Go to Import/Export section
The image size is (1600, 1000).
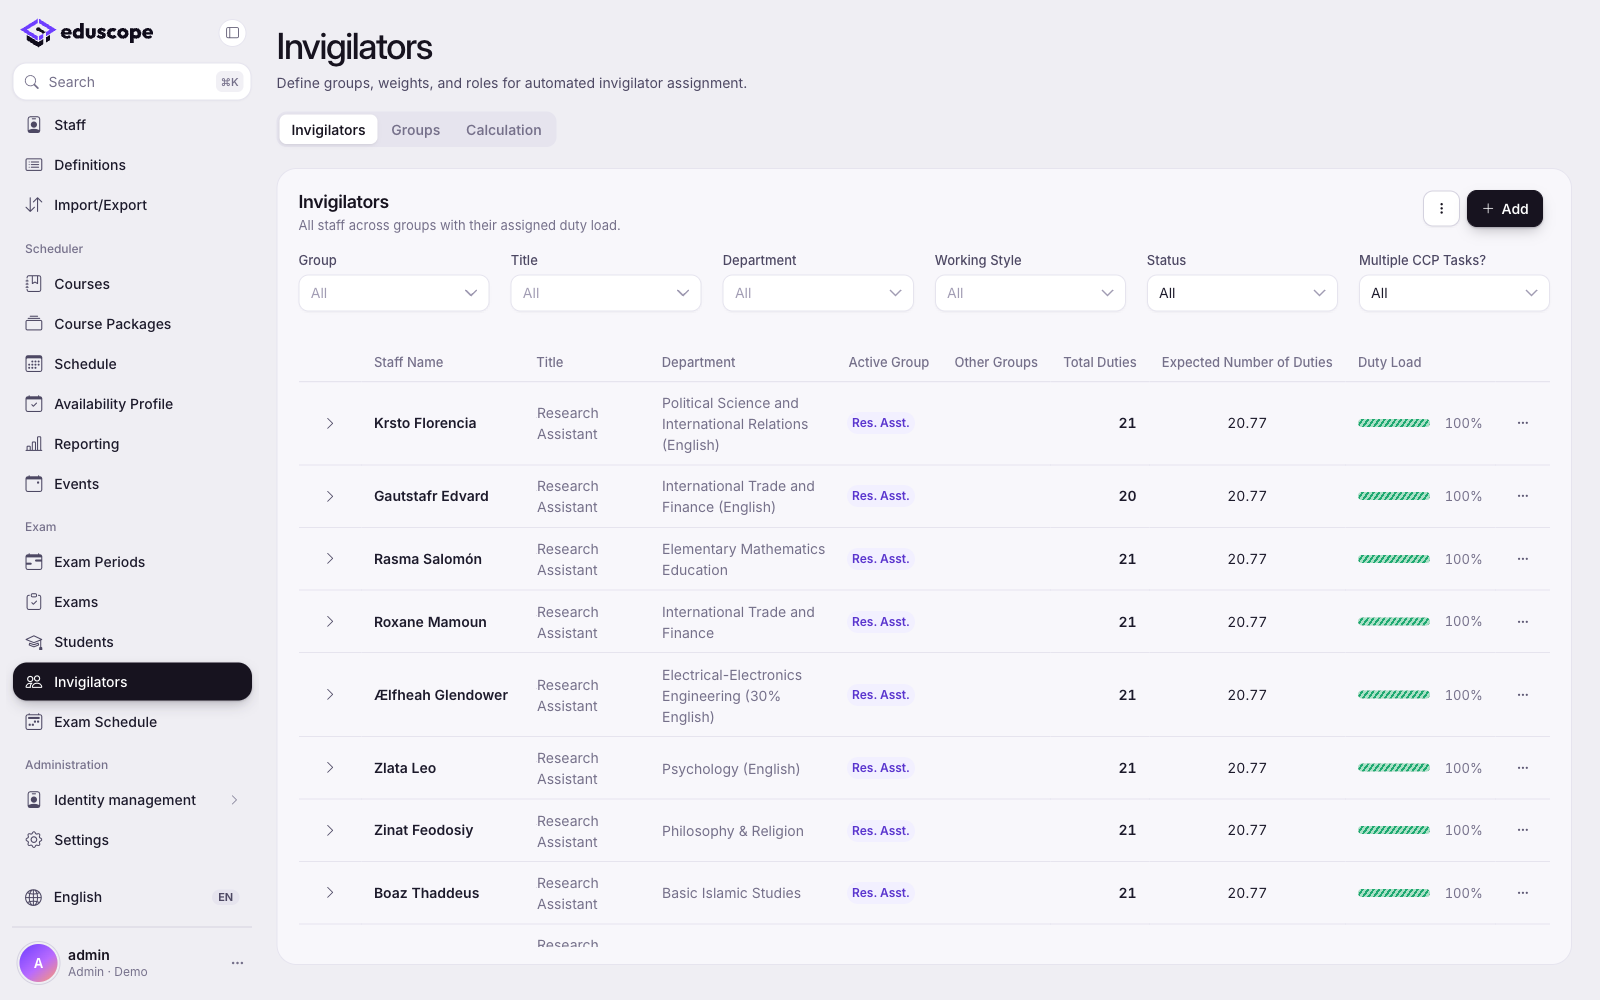click(x=132, y=205)
